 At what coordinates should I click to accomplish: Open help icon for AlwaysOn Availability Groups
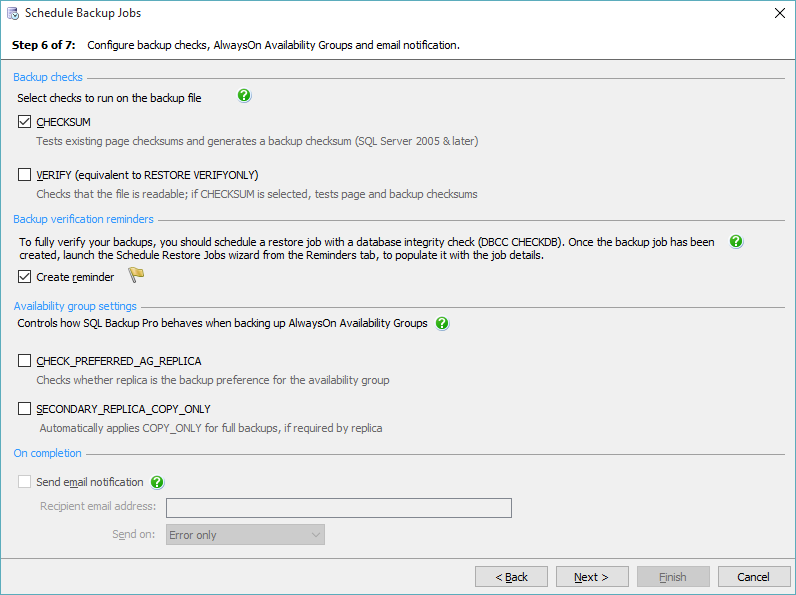tap(442, 324)
